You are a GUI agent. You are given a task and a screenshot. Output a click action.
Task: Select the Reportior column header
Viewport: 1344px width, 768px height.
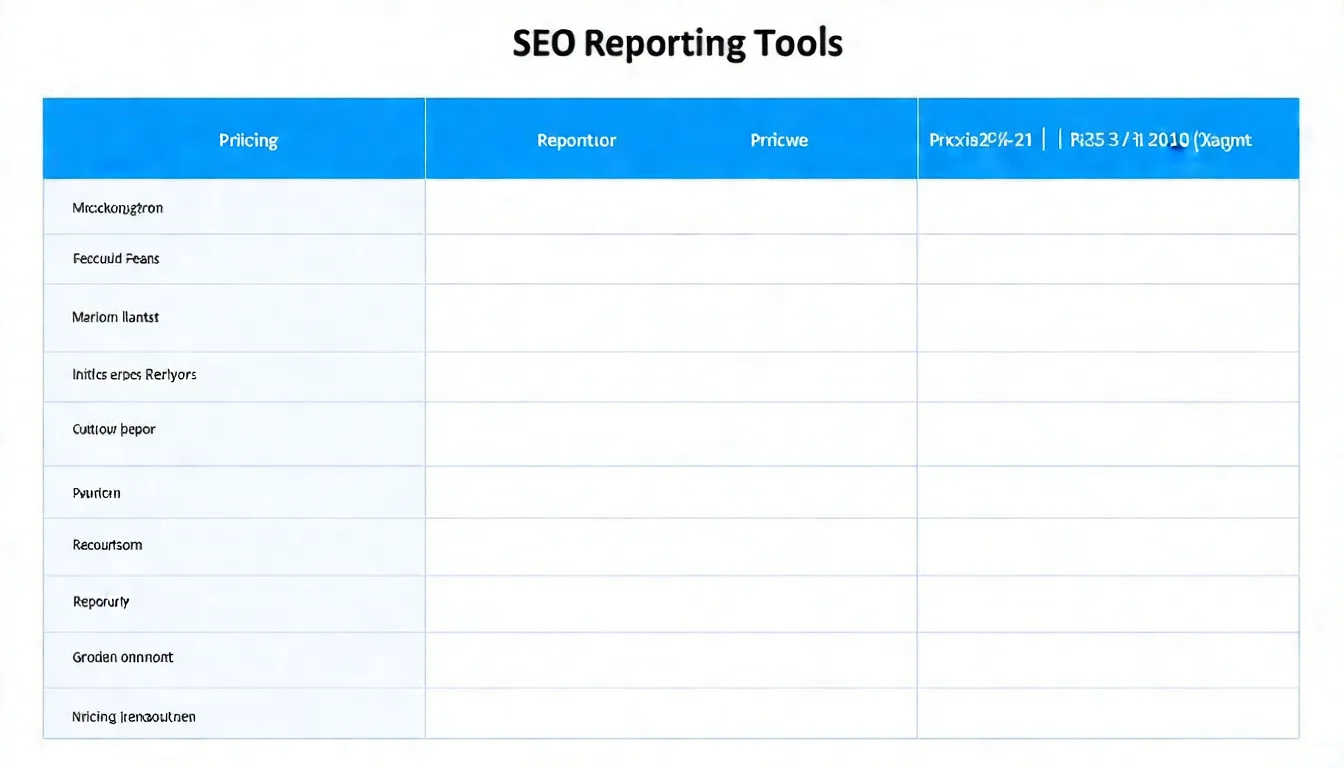click(x=575, y=139)
